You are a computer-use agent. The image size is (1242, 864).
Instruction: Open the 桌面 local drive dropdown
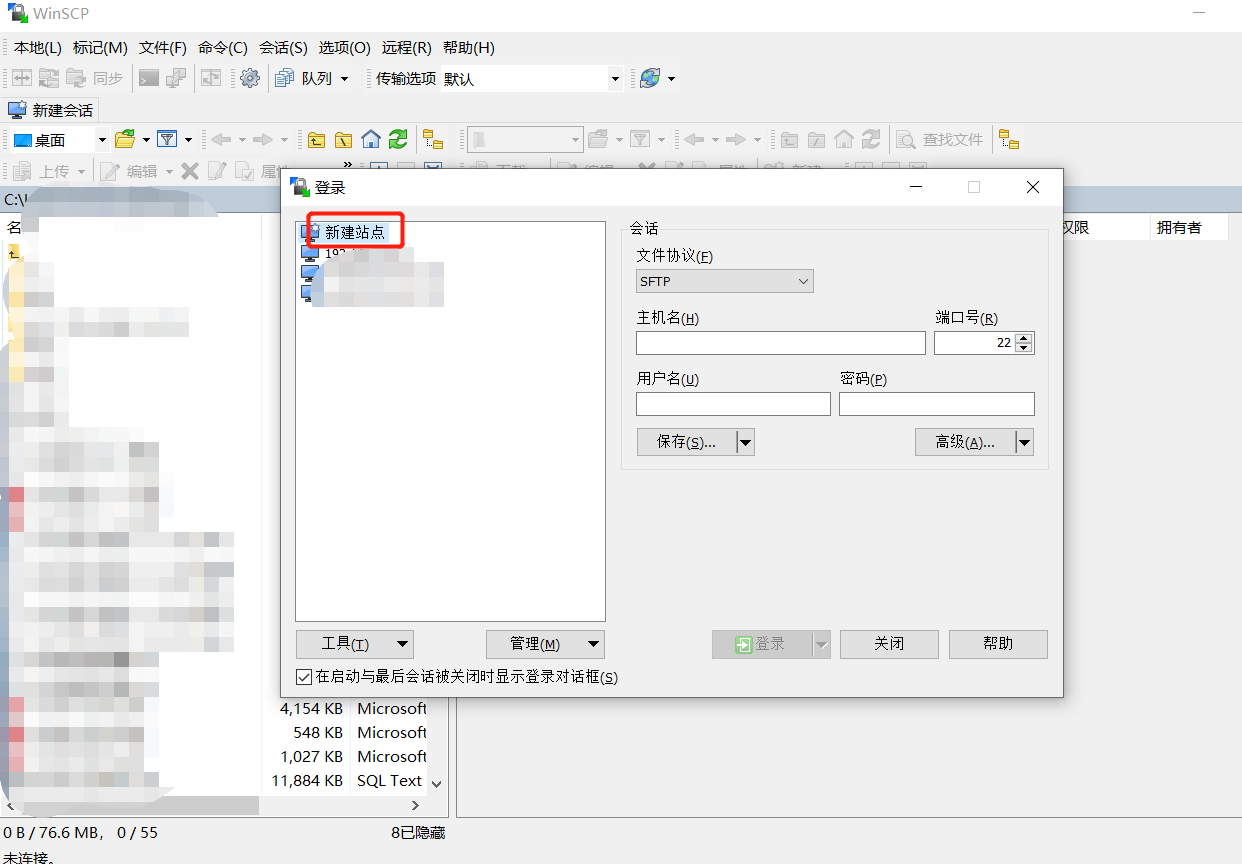coord(101,140)
